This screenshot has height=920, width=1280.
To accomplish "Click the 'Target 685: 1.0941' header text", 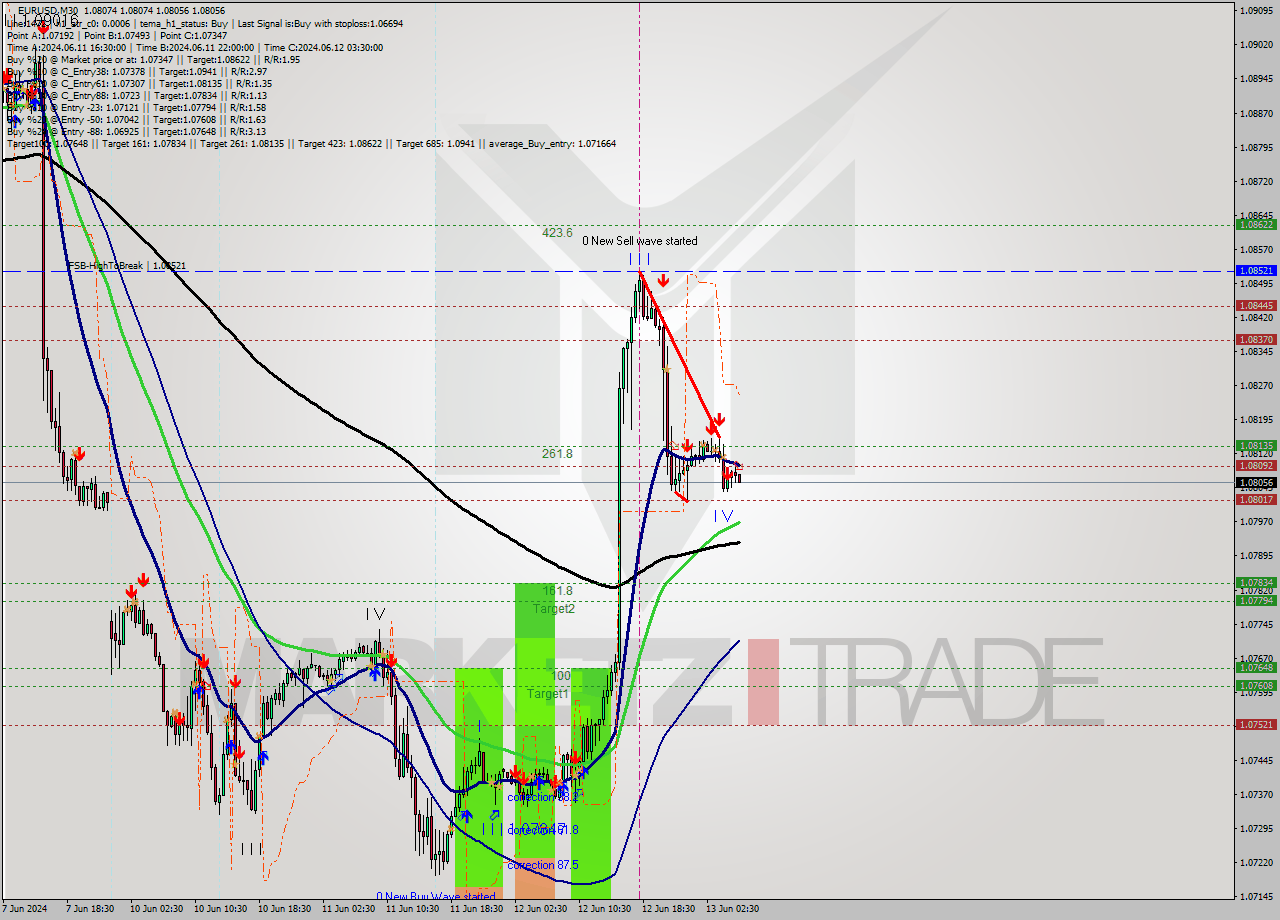I will point(438,144).
